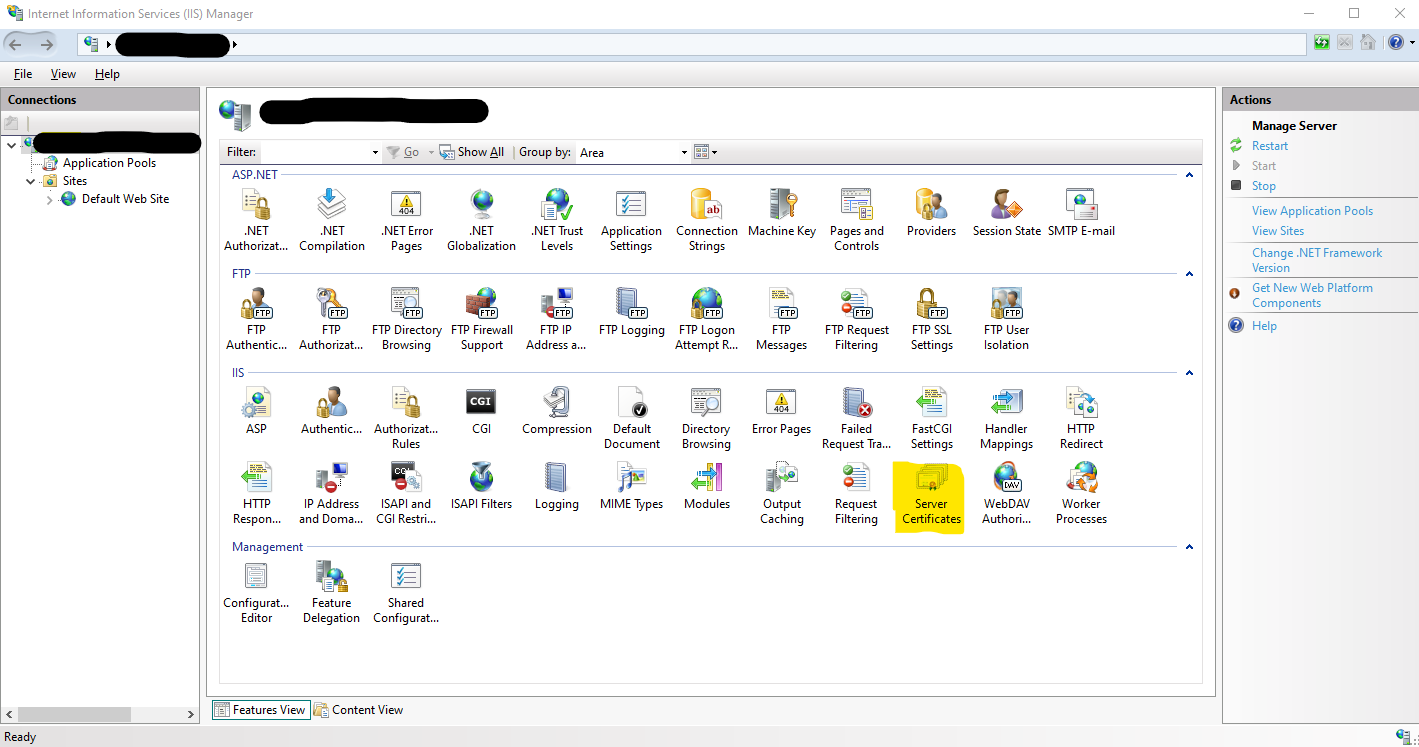Collapse the Sites tree node
Image resolution: width=1419 pixels, height=747 pixels.
tap(29, 181)
